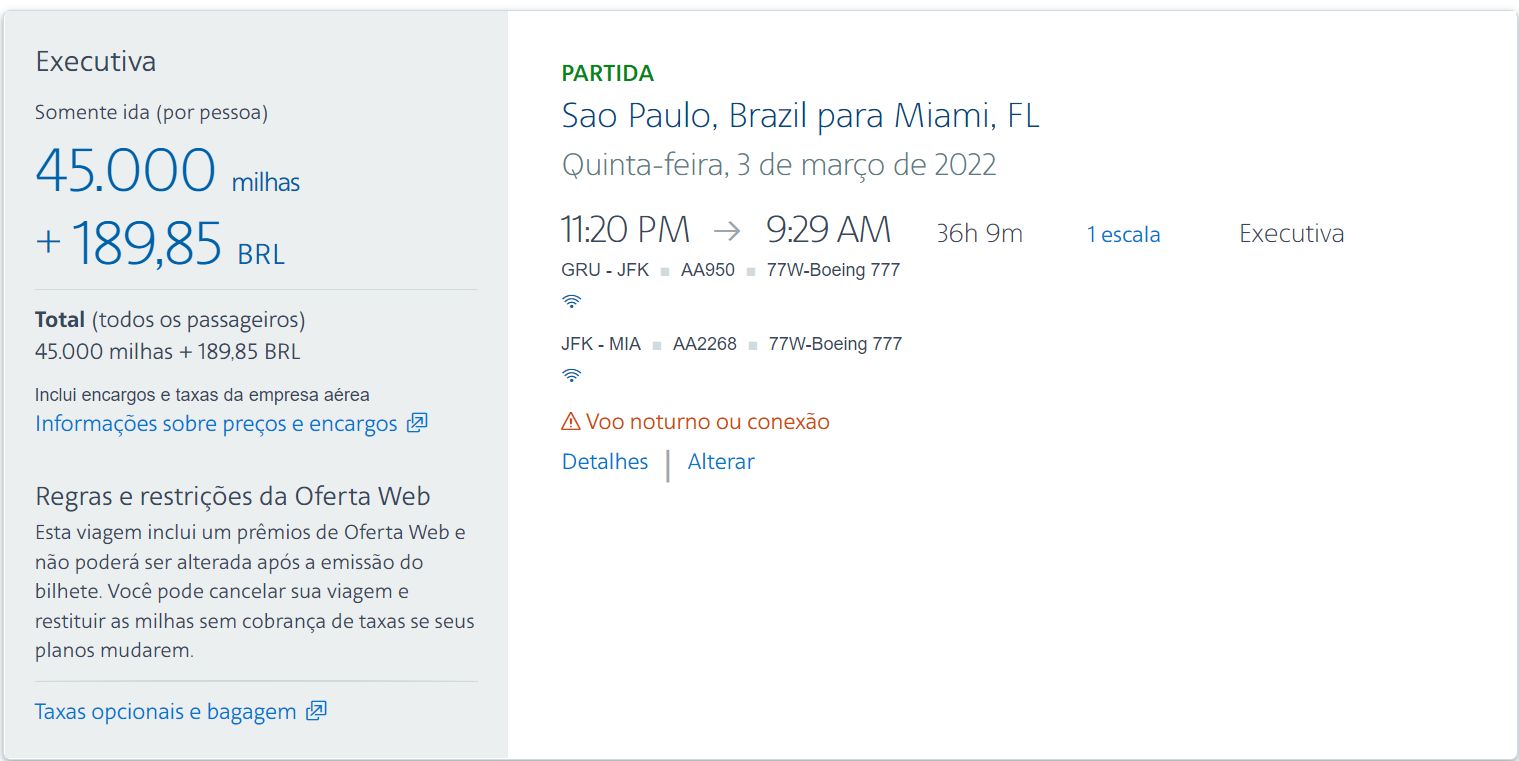The width and height of the screenshot is (1519, 761).
Task: Select flight number AA950
Action: 708,270
